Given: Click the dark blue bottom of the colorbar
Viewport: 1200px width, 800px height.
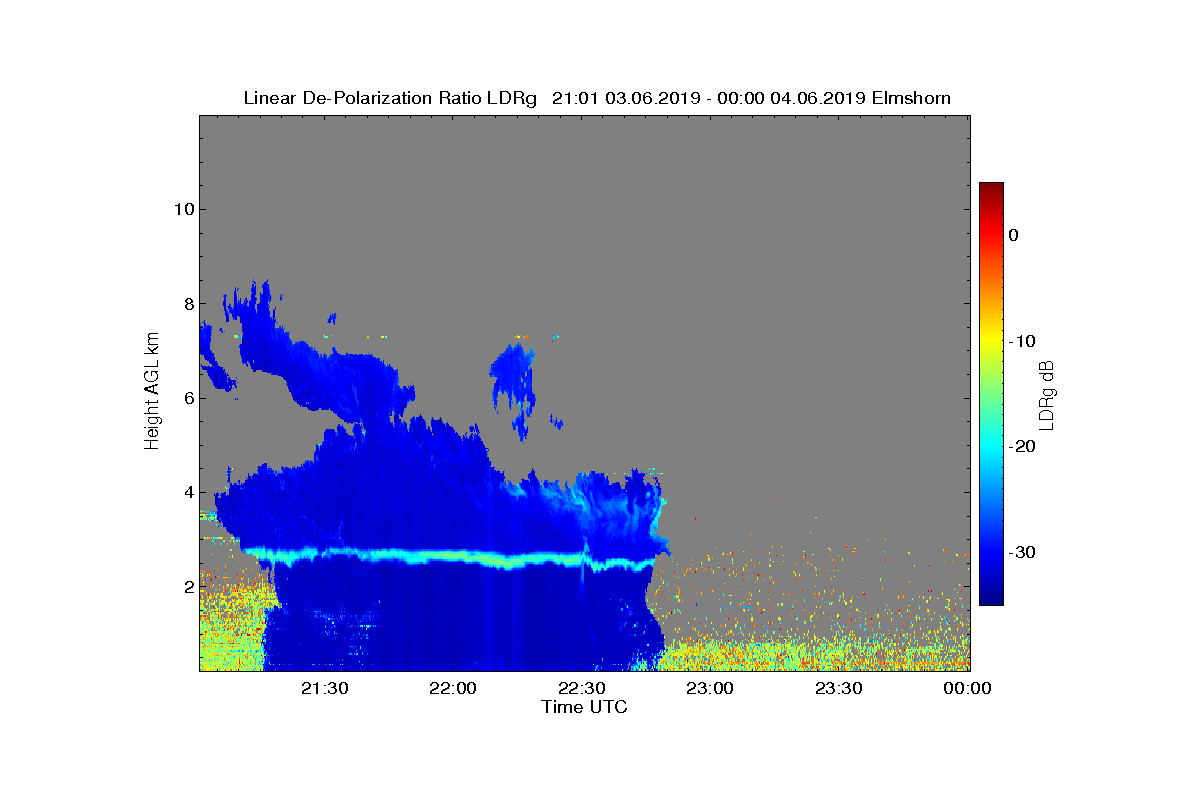Looking at the screenshot, I should (991, 596).
